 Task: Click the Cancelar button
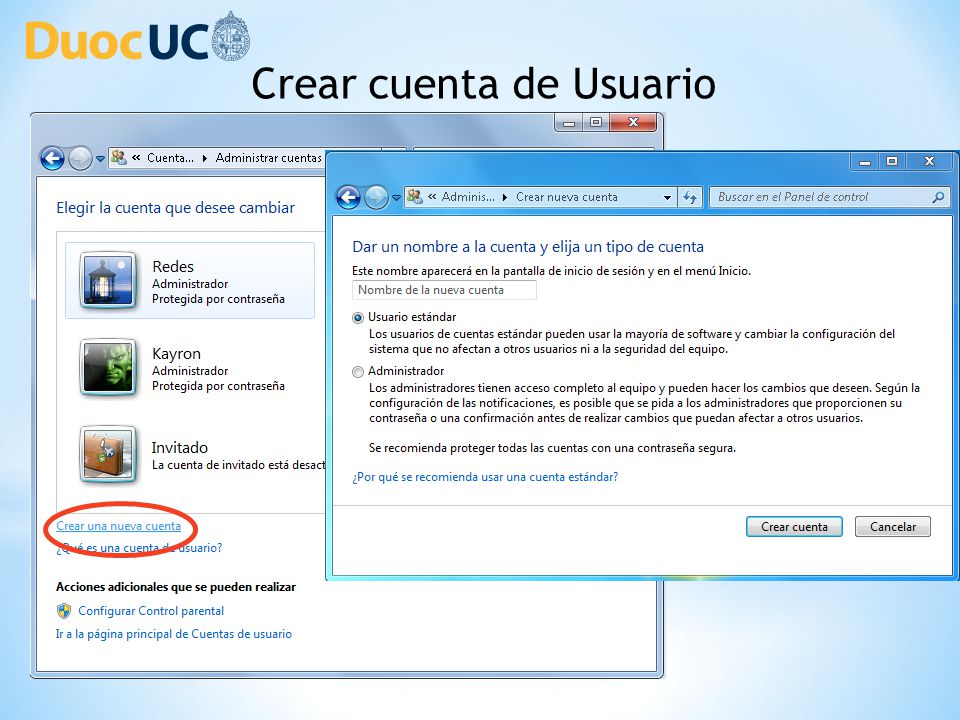point(893,527)
